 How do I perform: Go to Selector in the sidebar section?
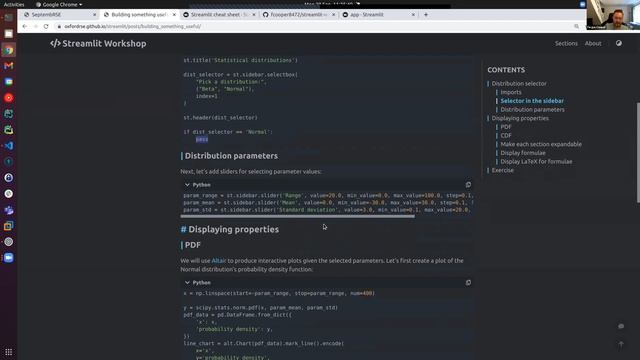[532, 101]
